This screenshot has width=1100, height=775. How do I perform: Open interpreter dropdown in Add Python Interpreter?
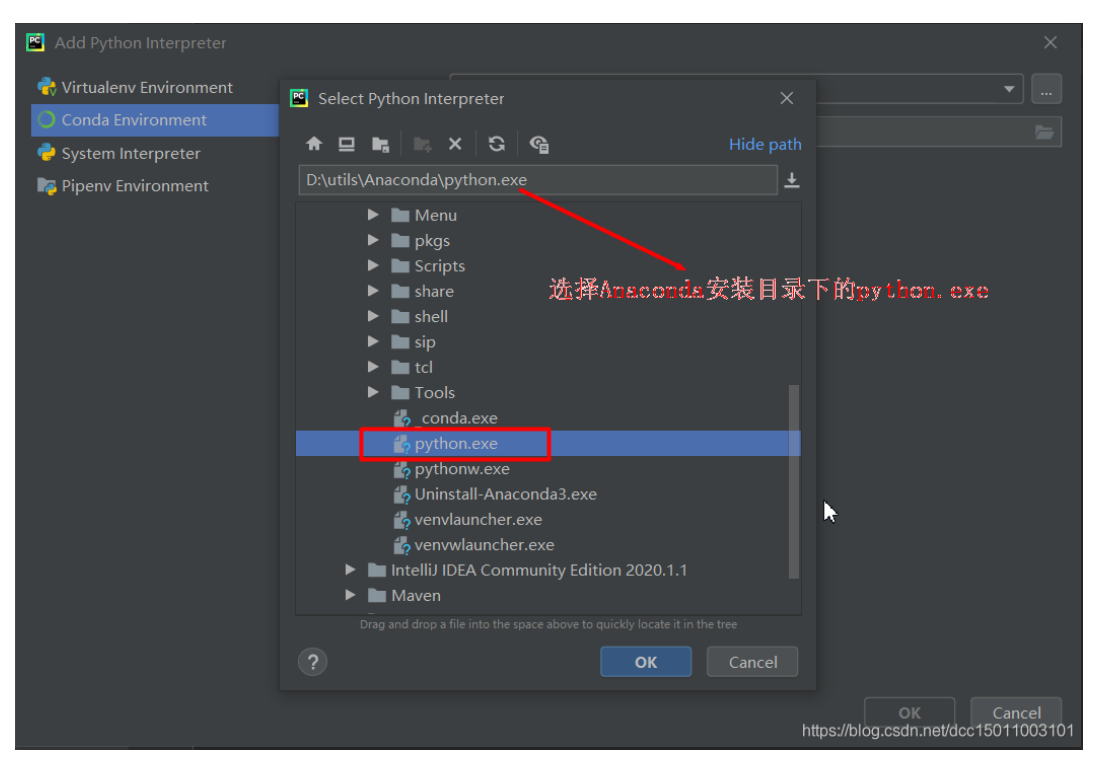[1009, 89]
